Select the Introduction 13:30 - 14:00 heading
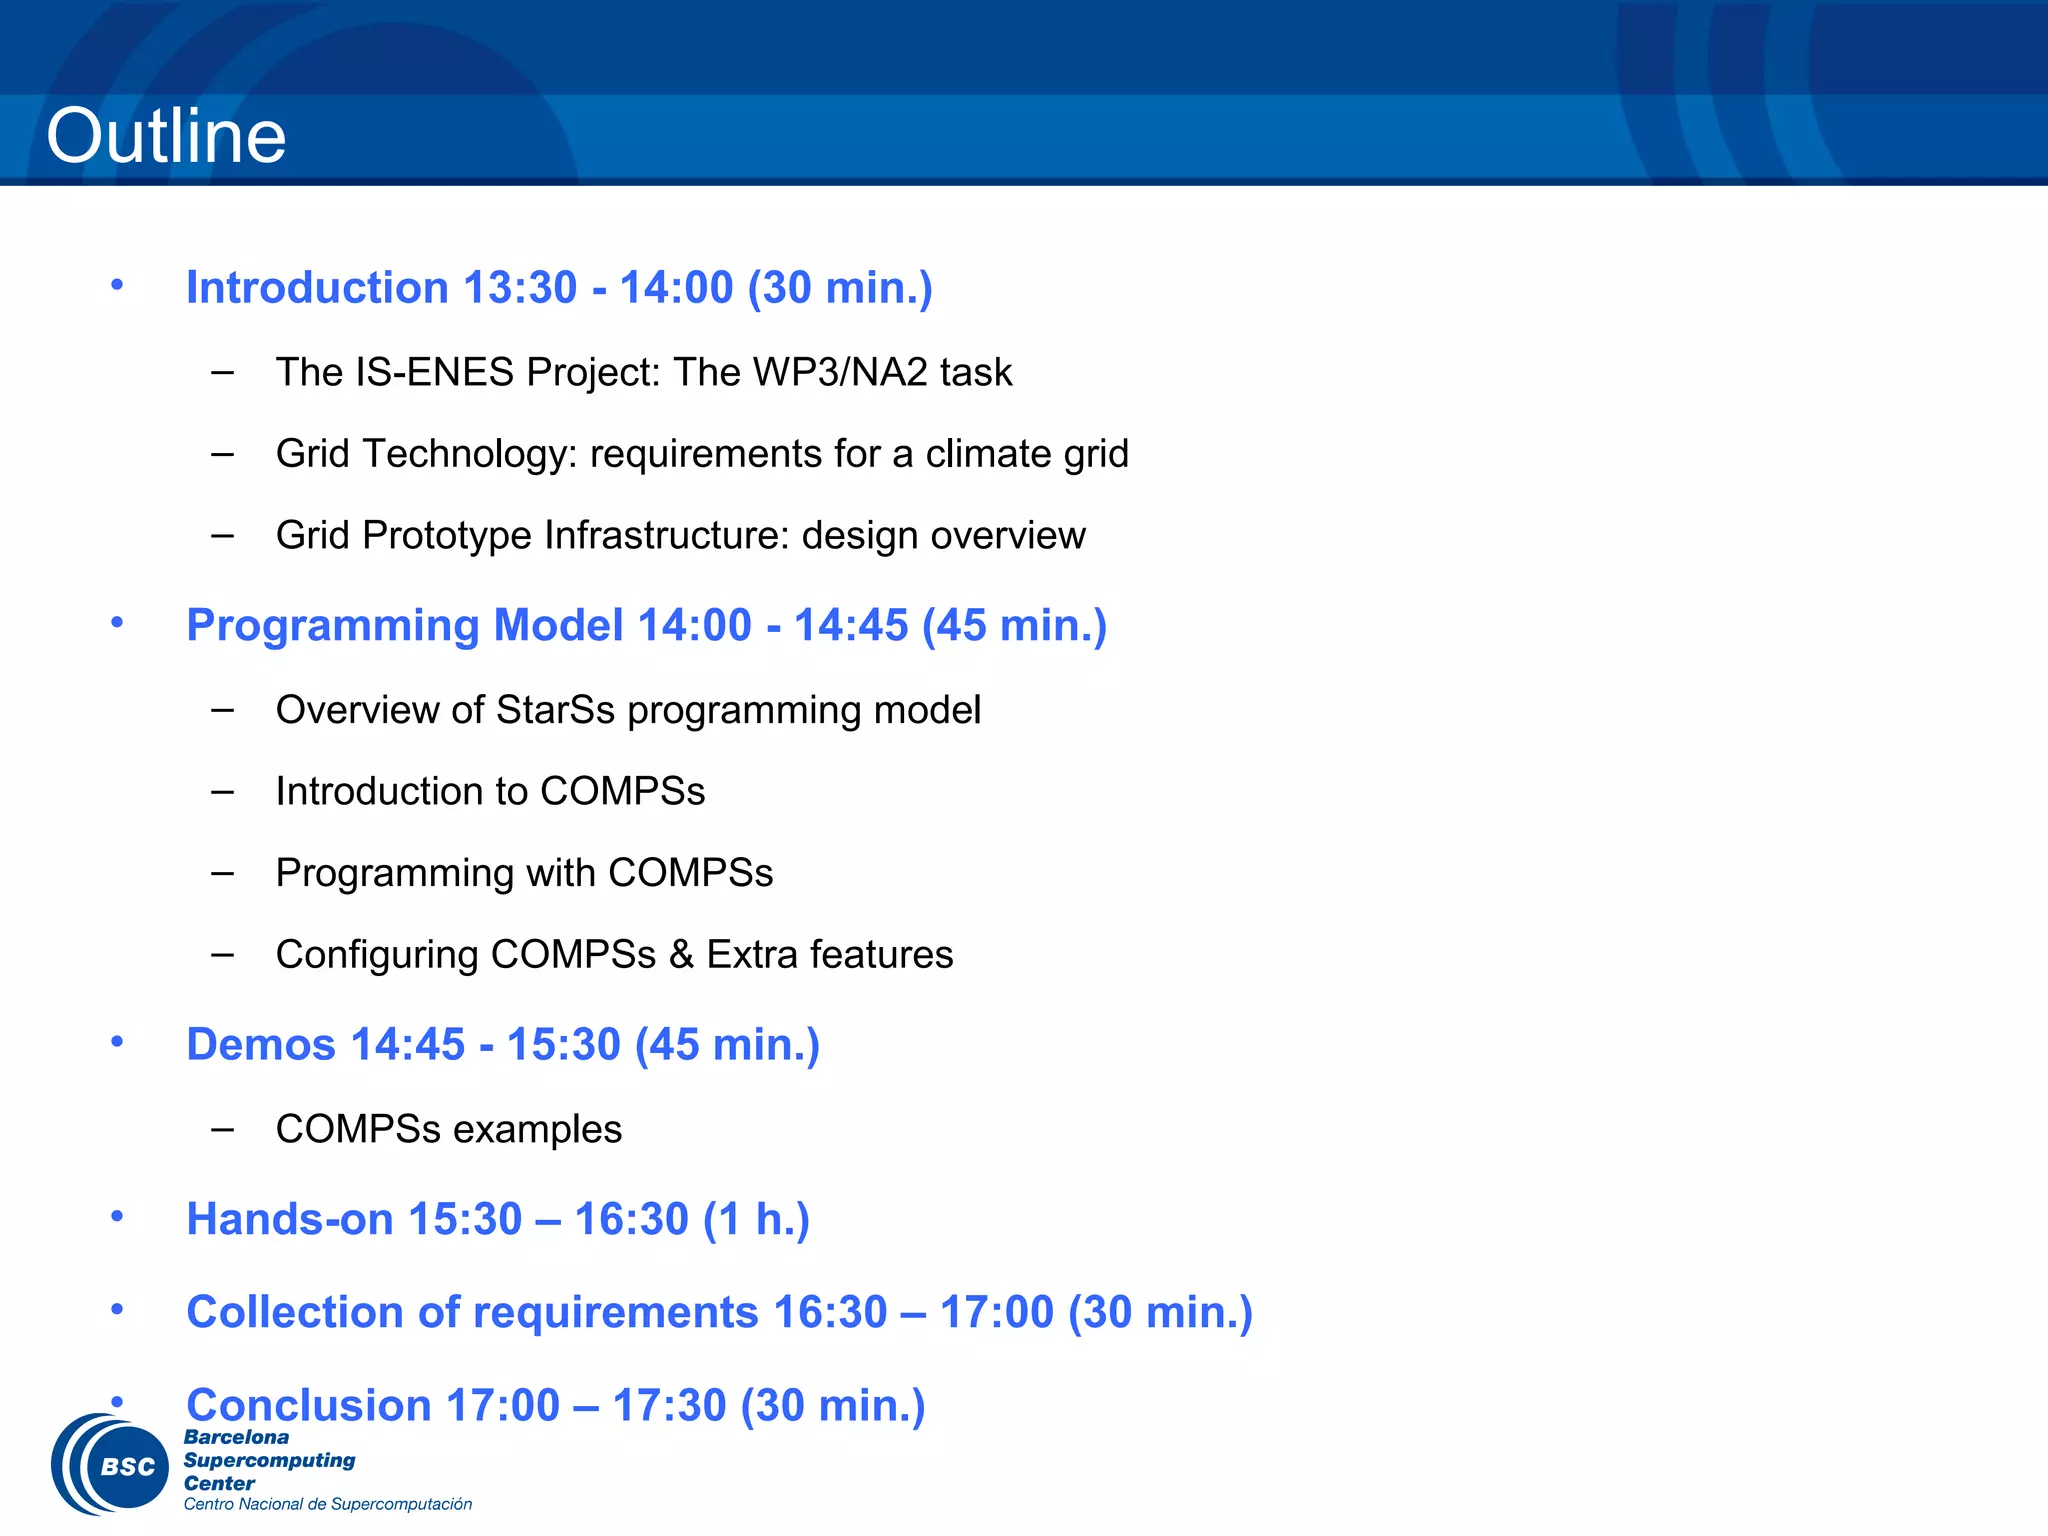2048x1536 pixels. pyautogui.click(x=559, y=288)
